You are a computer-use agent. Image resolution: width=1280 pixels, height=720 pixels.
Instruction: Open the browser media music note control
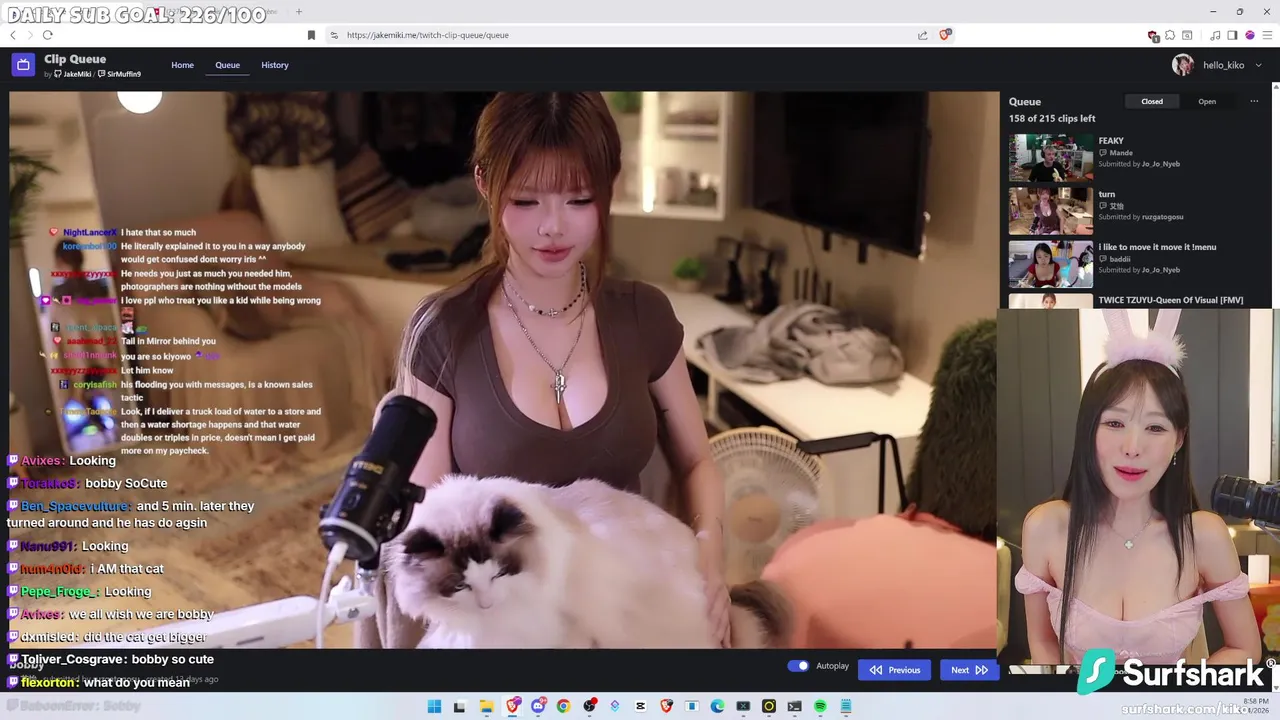pyautogui.click(x=1215, y=35)
